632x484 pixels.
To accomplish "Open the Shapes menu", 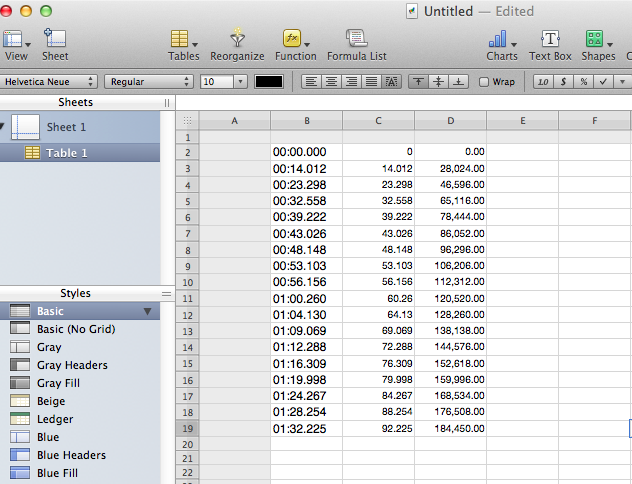I will click(598, 45).
